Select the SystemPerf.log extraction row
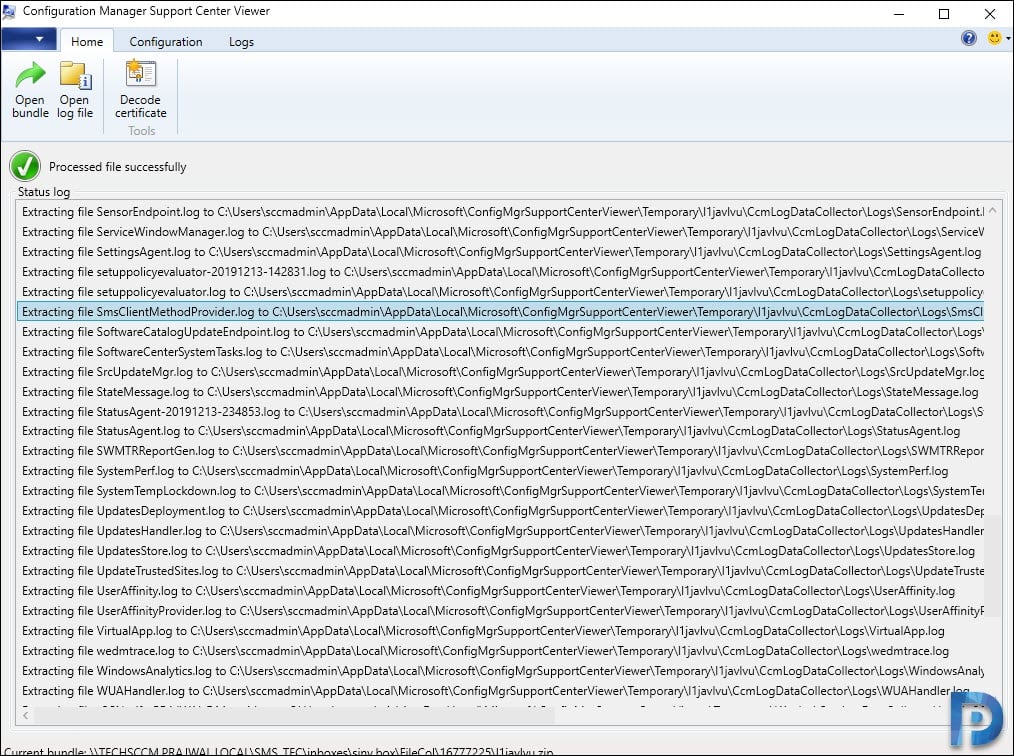The height and width of the screenshot is (756, 1014). 501,471
